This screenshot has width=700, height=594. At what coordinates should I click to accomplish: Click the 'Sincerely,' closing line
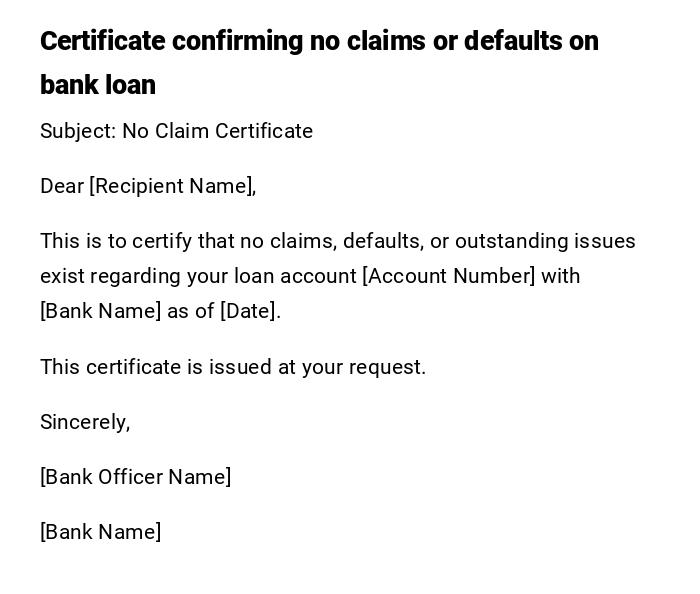coord(85,422)
